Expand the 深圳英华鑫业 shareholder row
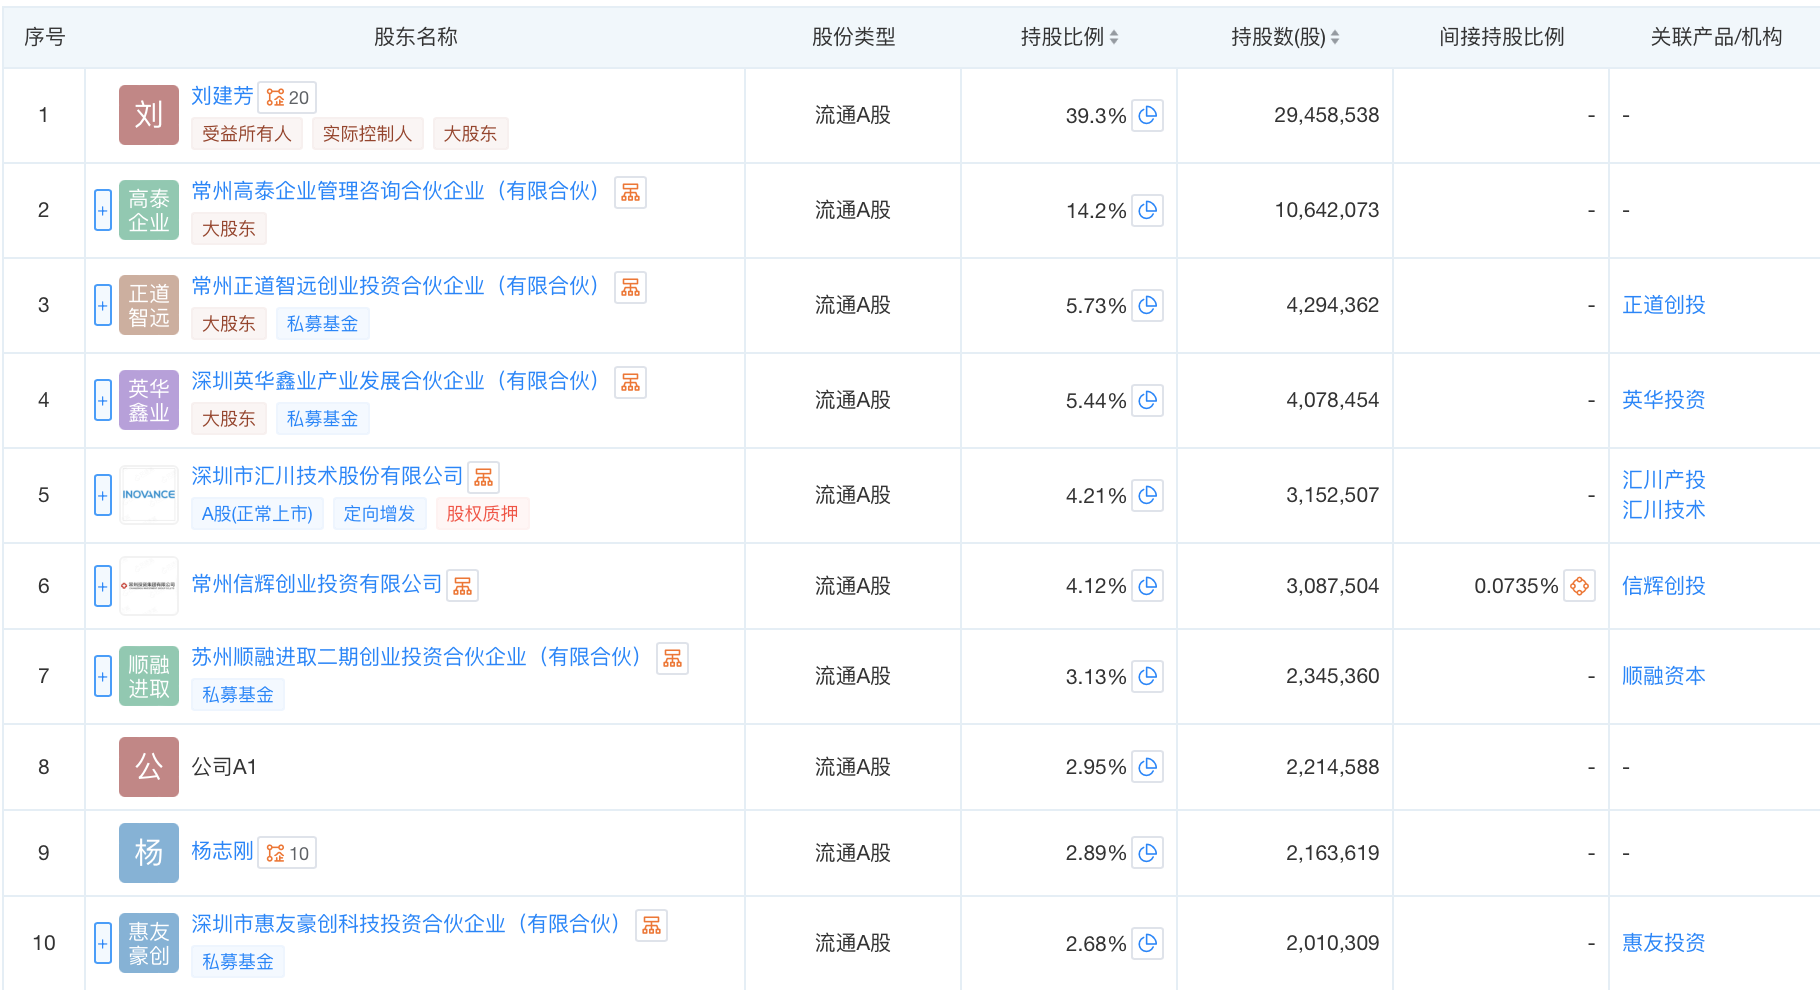Image resolution: width=1820 pixels, height=990 pixels. 103,400
